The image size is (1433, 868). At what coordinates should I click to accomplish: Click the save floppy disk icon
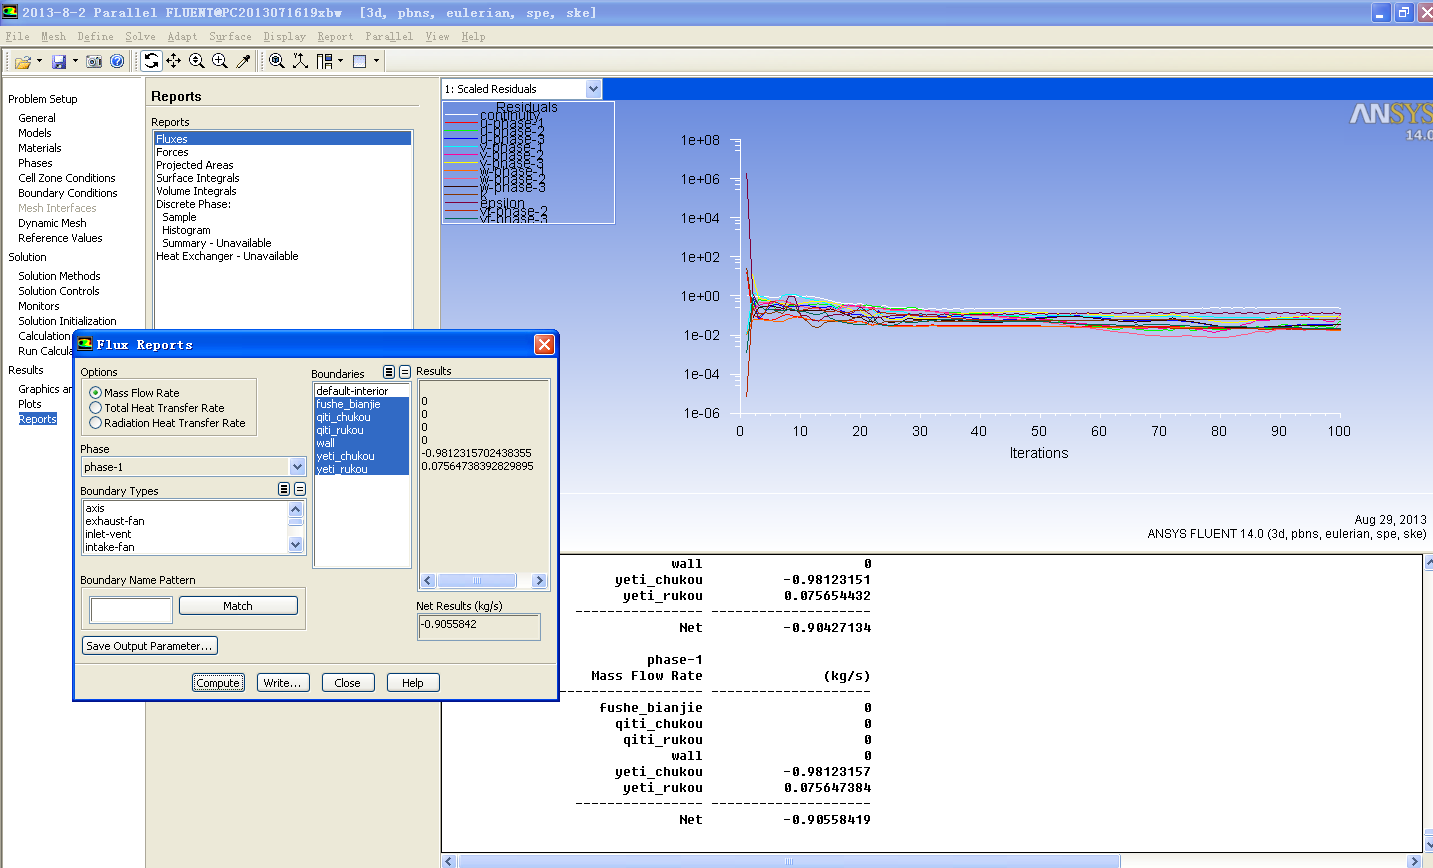point(59,62)
